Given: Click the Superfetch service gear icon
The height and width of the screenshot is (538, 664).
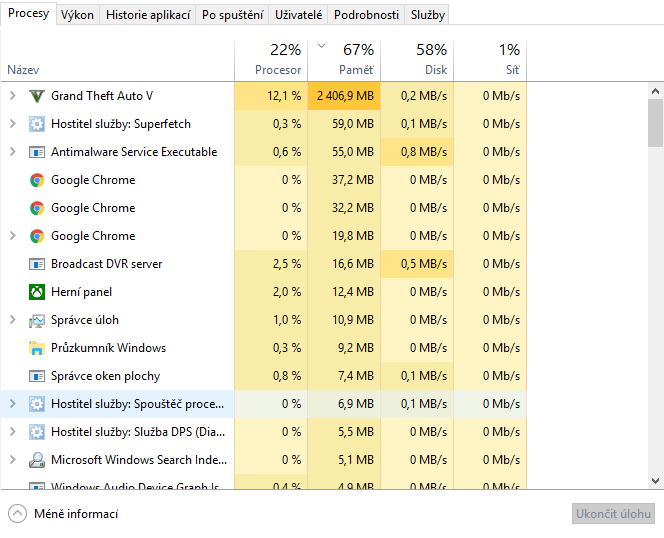Looking at the screenshot, I should [x=37, y=124].
